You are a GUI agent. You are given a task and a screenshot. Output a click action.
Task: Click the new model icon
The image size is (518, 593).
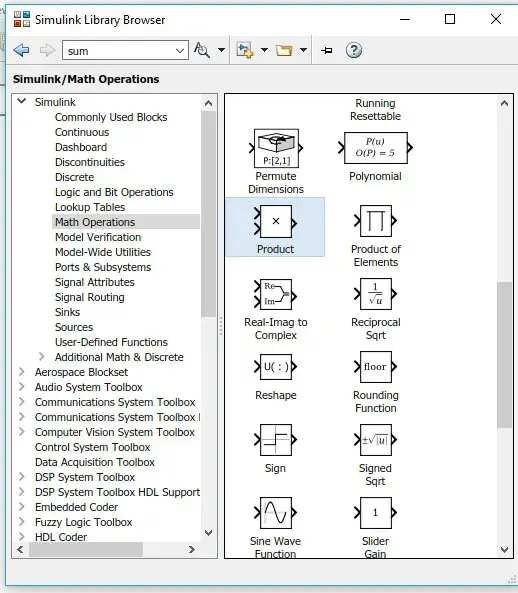coord(244,50)
